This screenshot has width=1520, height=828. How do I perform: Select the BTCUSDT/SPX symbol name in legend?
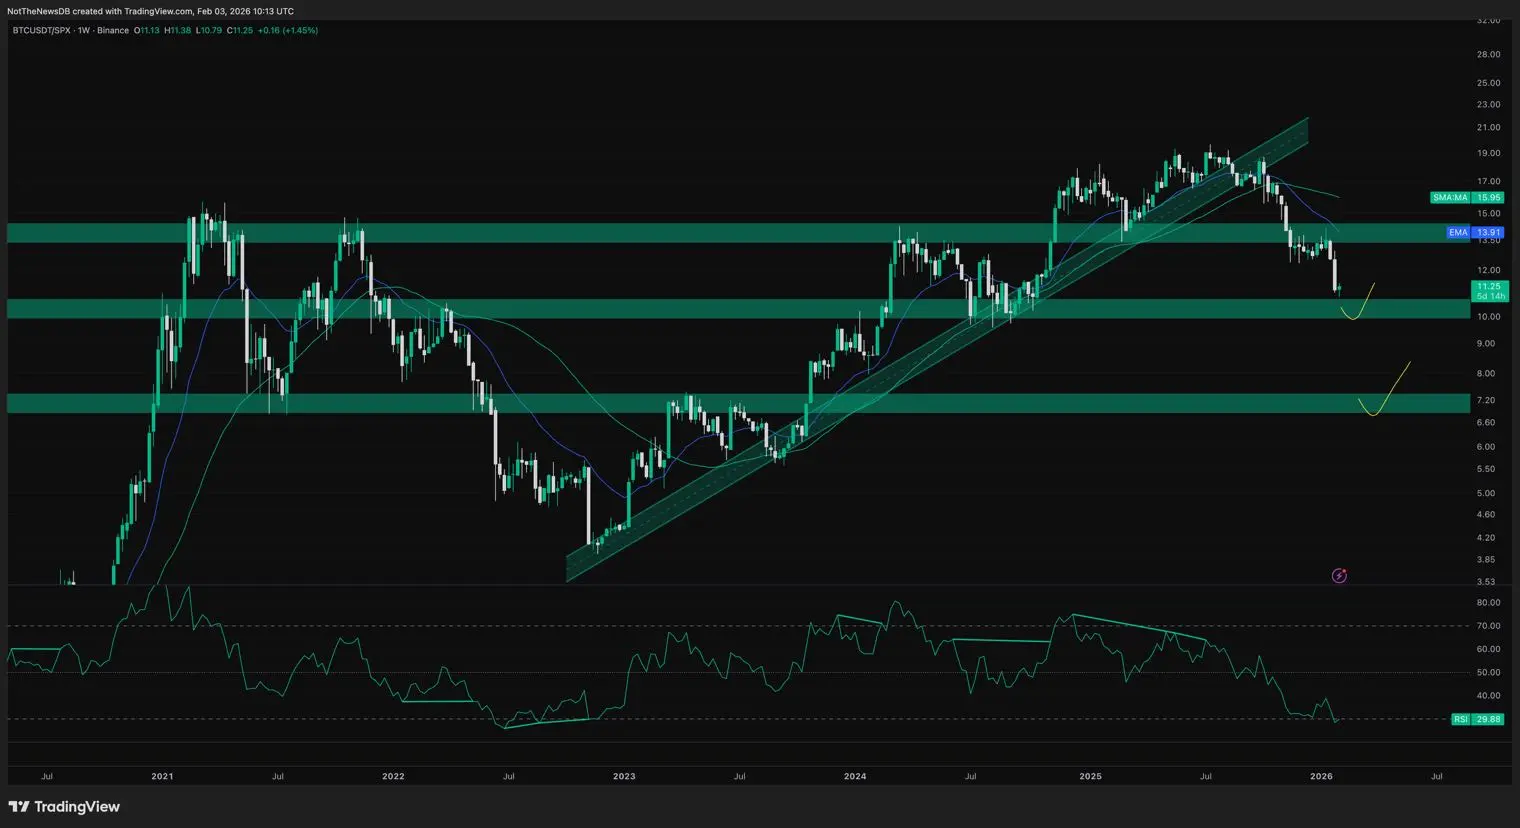(41, 31)
